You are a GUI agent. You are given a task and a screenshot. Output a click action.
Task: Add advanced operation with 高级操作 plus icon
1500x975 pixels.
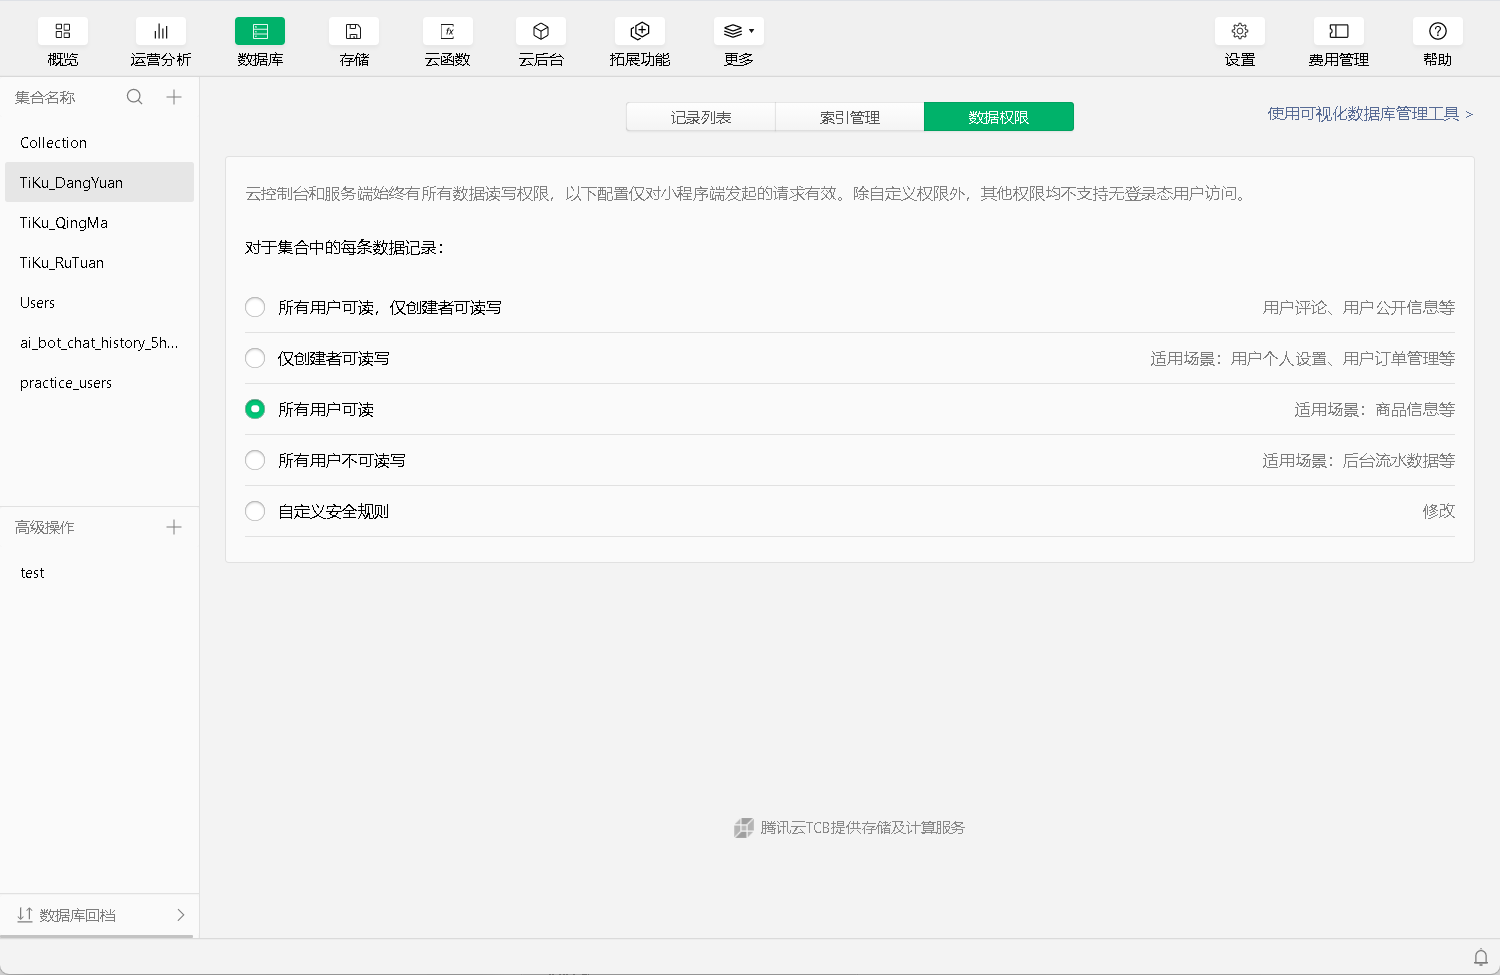[174, 527]
